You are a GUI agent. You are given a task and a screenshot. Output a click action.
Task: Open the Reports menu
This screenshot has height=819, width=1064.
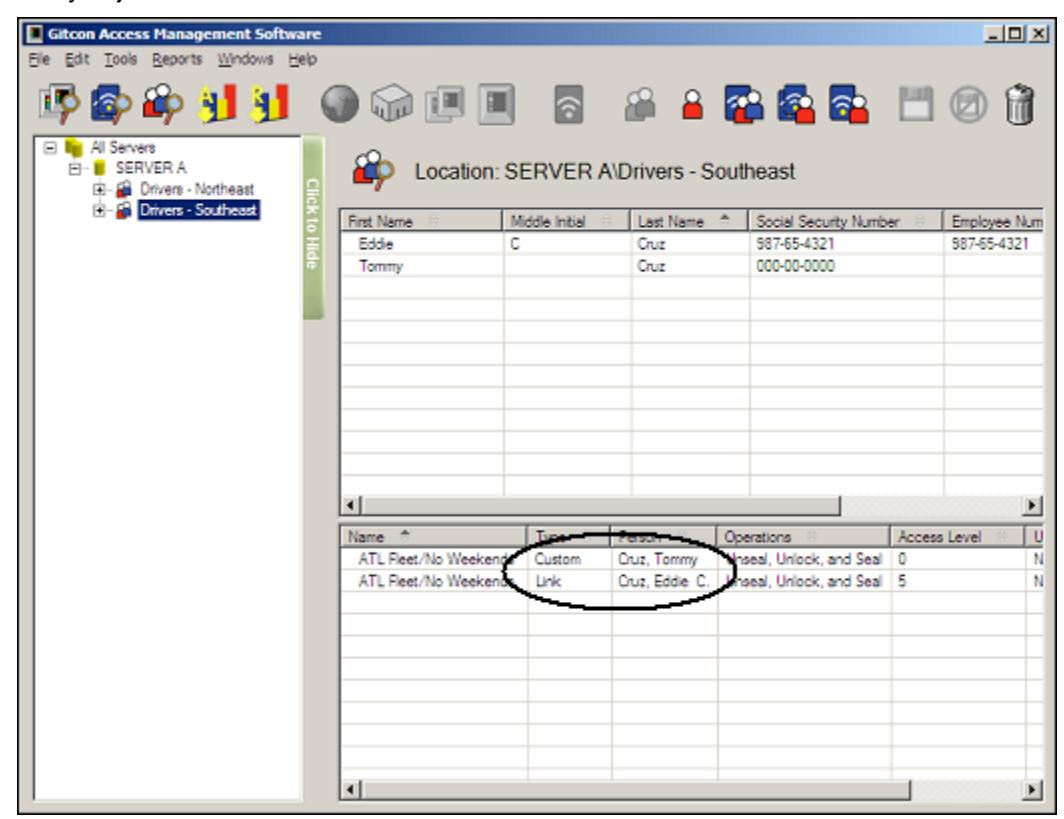click(176, 59)
